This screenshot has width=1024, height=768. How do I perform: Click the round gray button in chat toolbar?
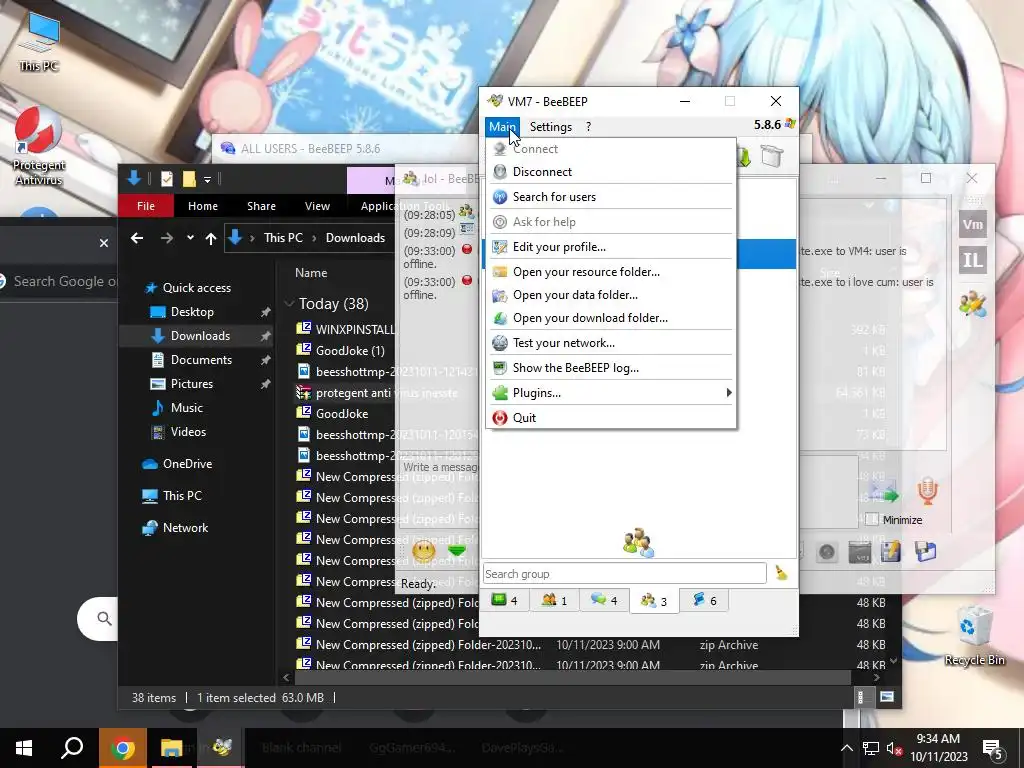click(x=827, y=552)
